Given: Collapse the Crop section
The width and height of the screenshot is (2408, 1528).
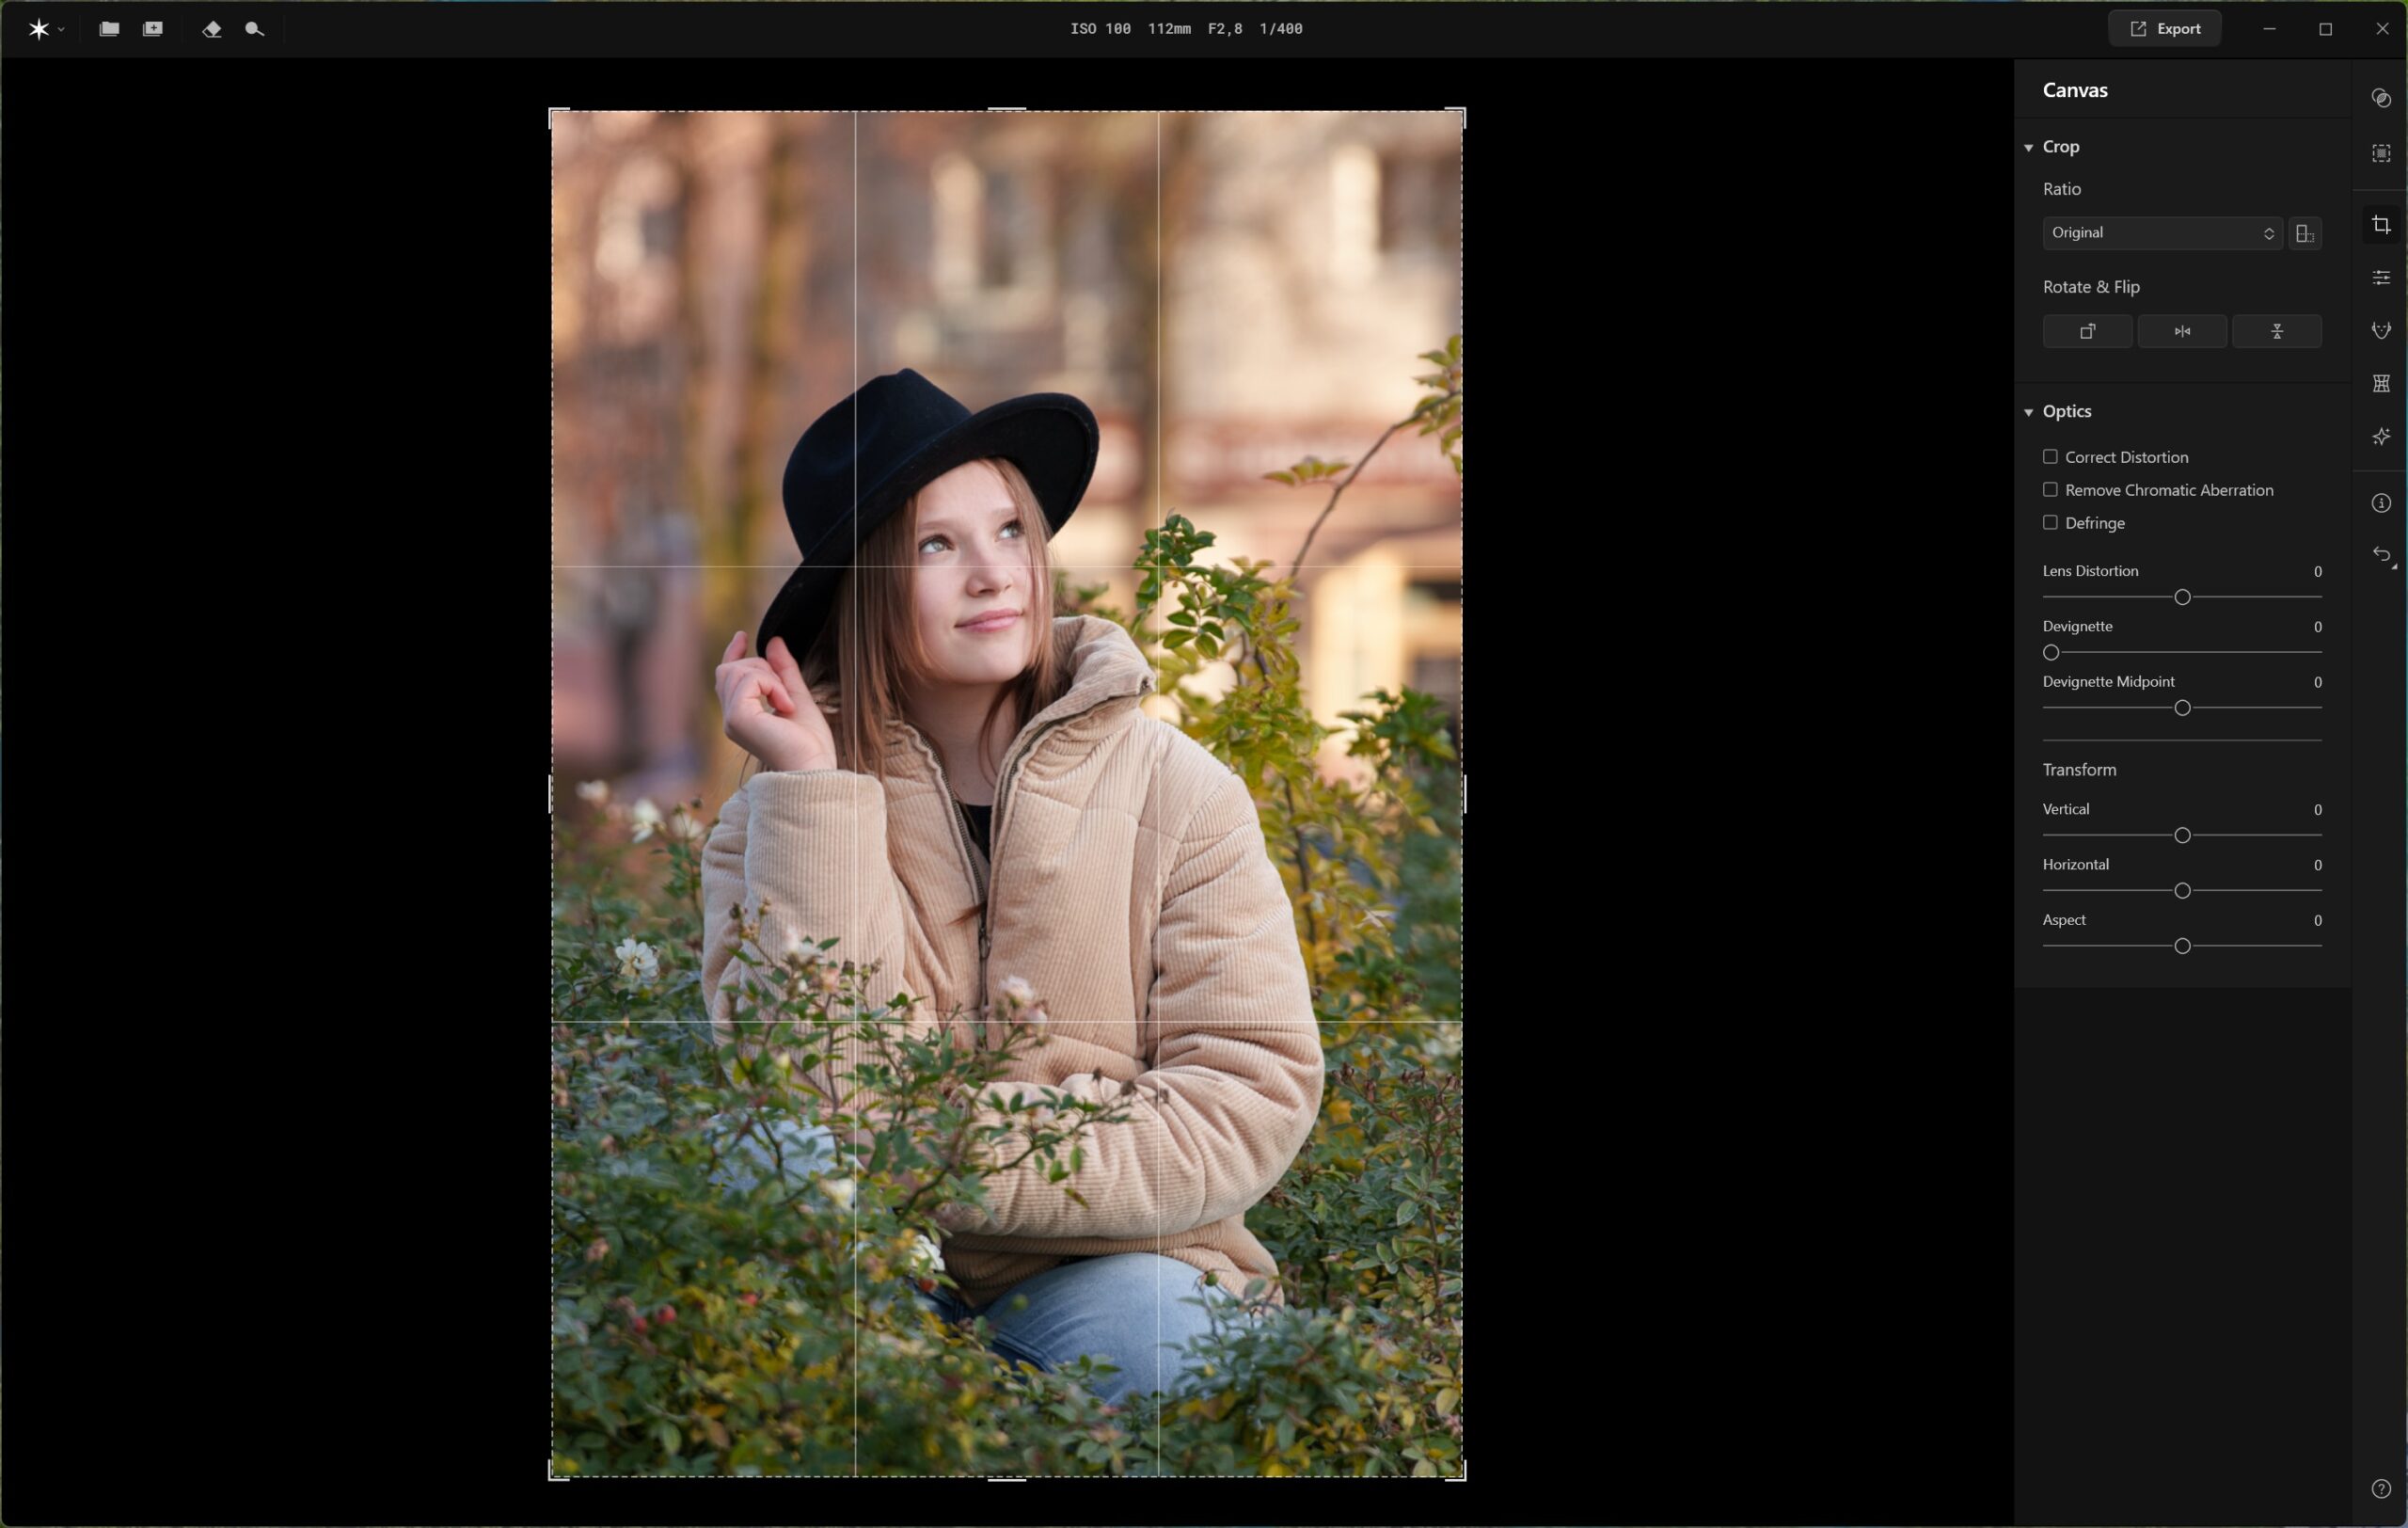Looking at the screenshot, I should (x=2028, y=147).
